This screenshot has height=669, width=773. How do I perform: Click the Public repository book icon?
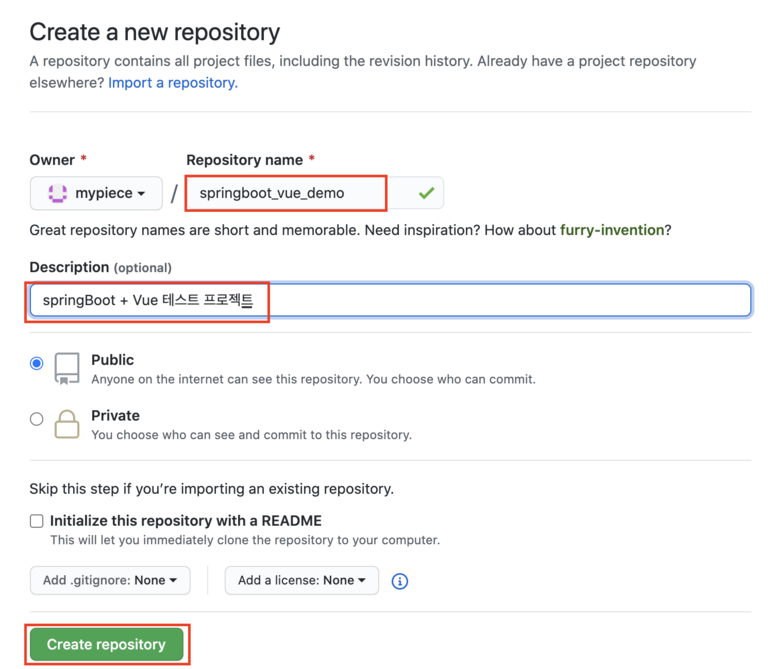pyautogui.click(x=67, y=368)
